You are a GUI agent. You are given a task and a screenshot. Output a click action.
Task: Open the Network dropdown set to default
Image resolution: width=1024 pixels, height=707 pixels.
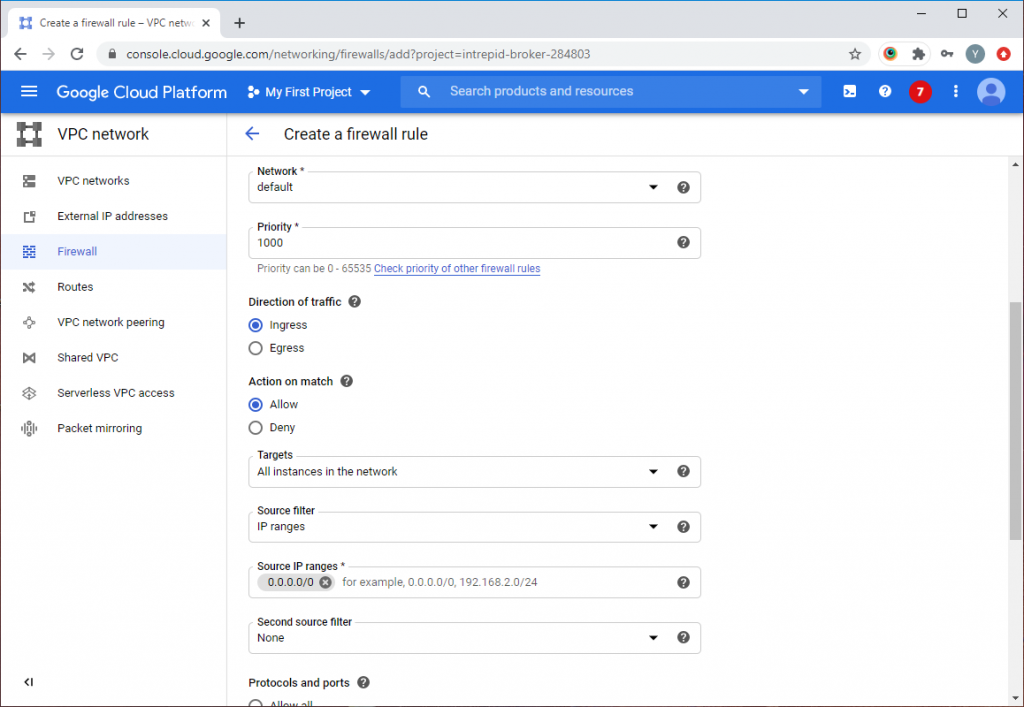point(474,187)
